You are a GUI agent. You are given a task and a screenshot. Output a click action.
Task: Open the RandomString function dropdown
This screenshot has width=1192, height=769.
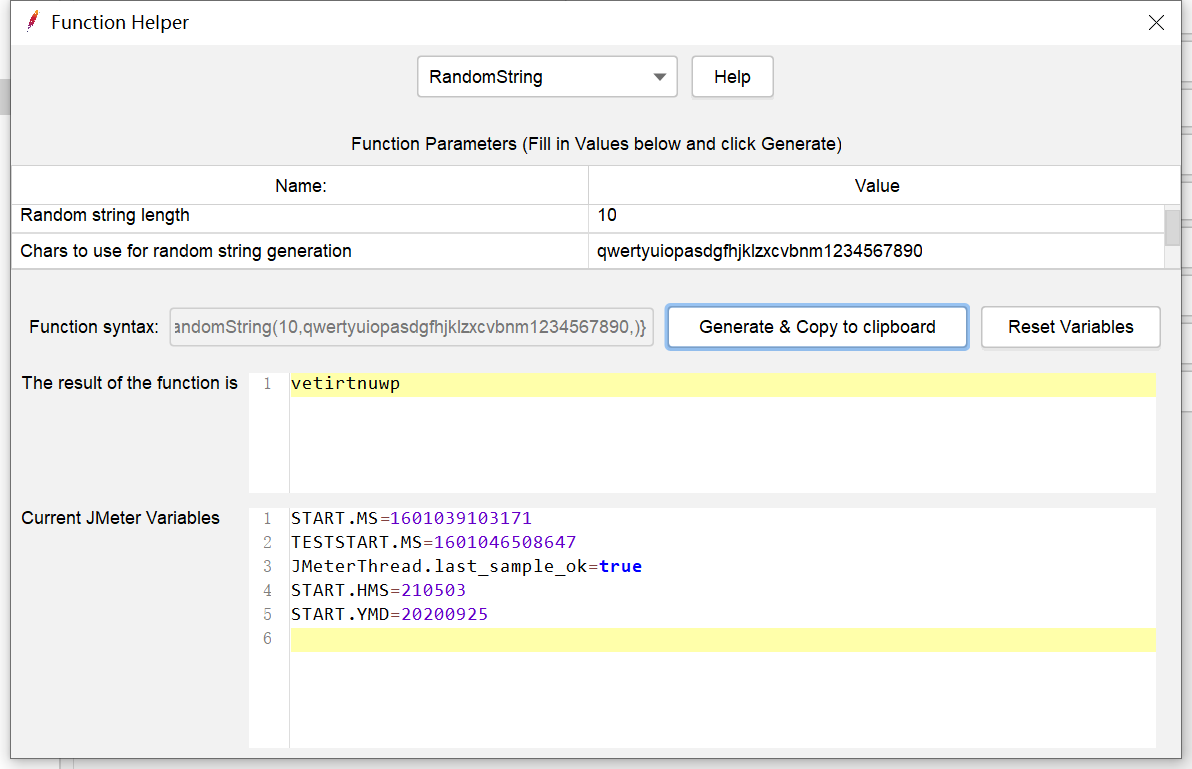click(547, 77)
